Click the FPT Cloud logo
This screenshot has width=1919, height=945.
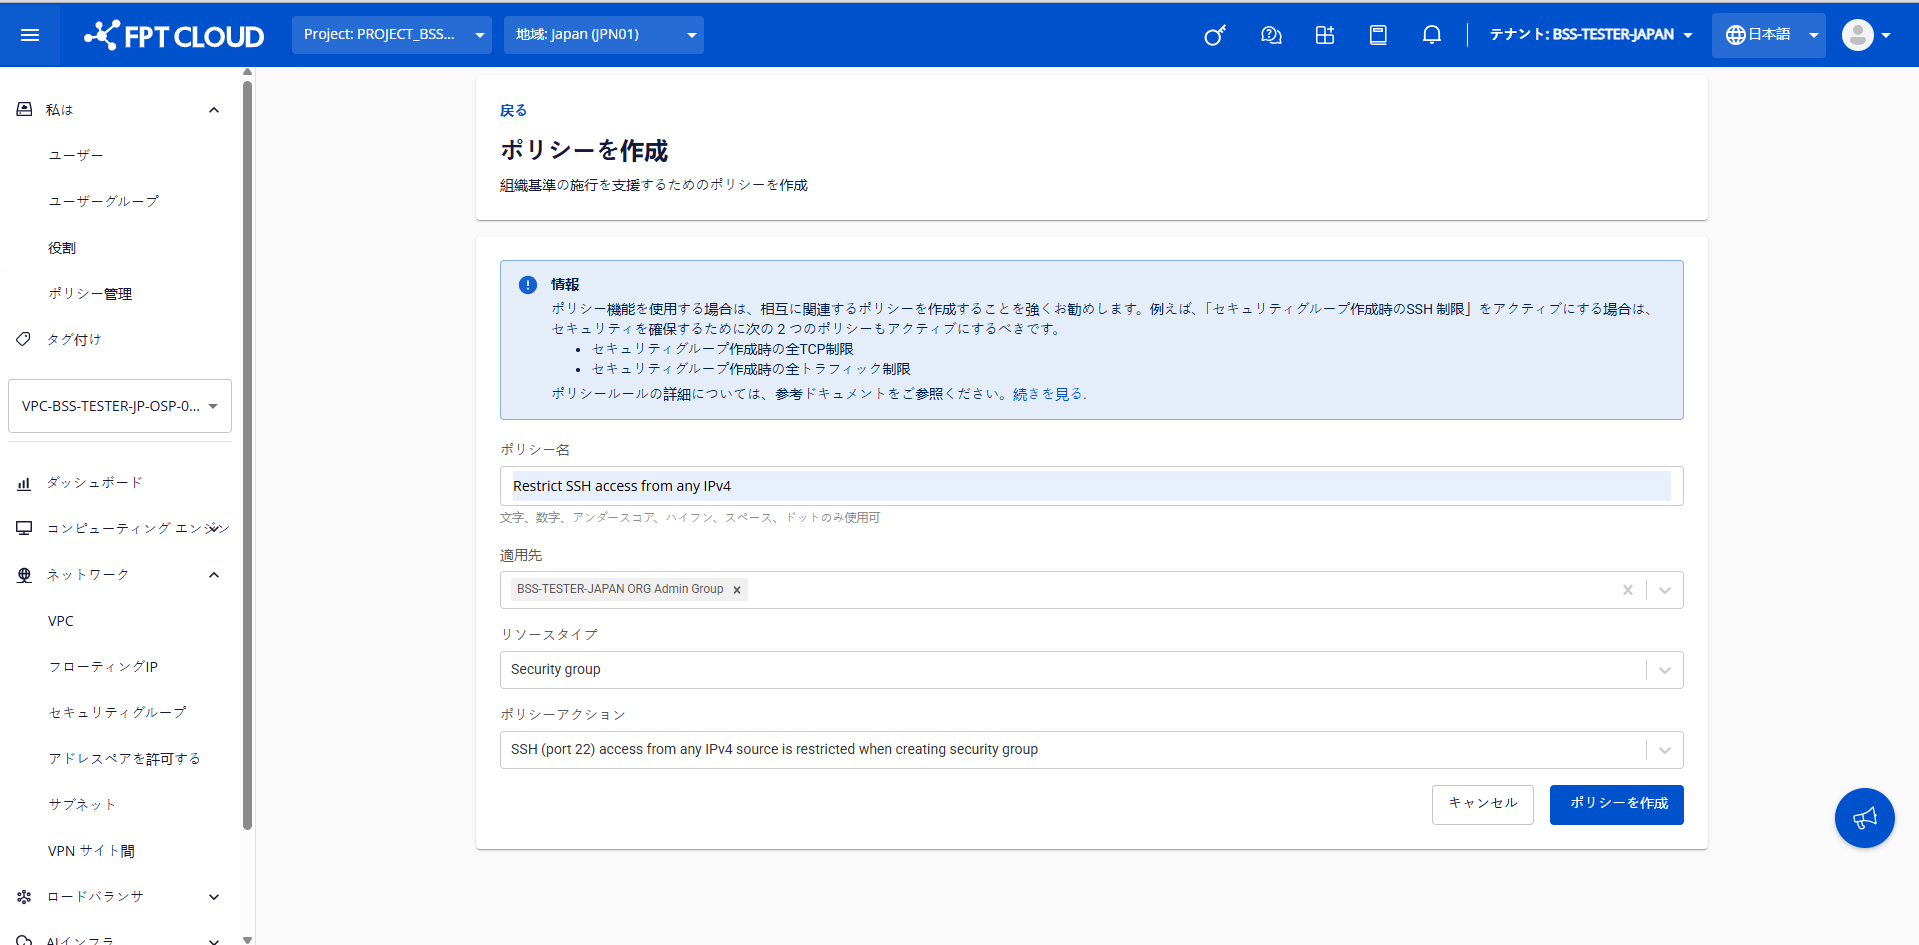pyautogui.click(x=174, y=36)
